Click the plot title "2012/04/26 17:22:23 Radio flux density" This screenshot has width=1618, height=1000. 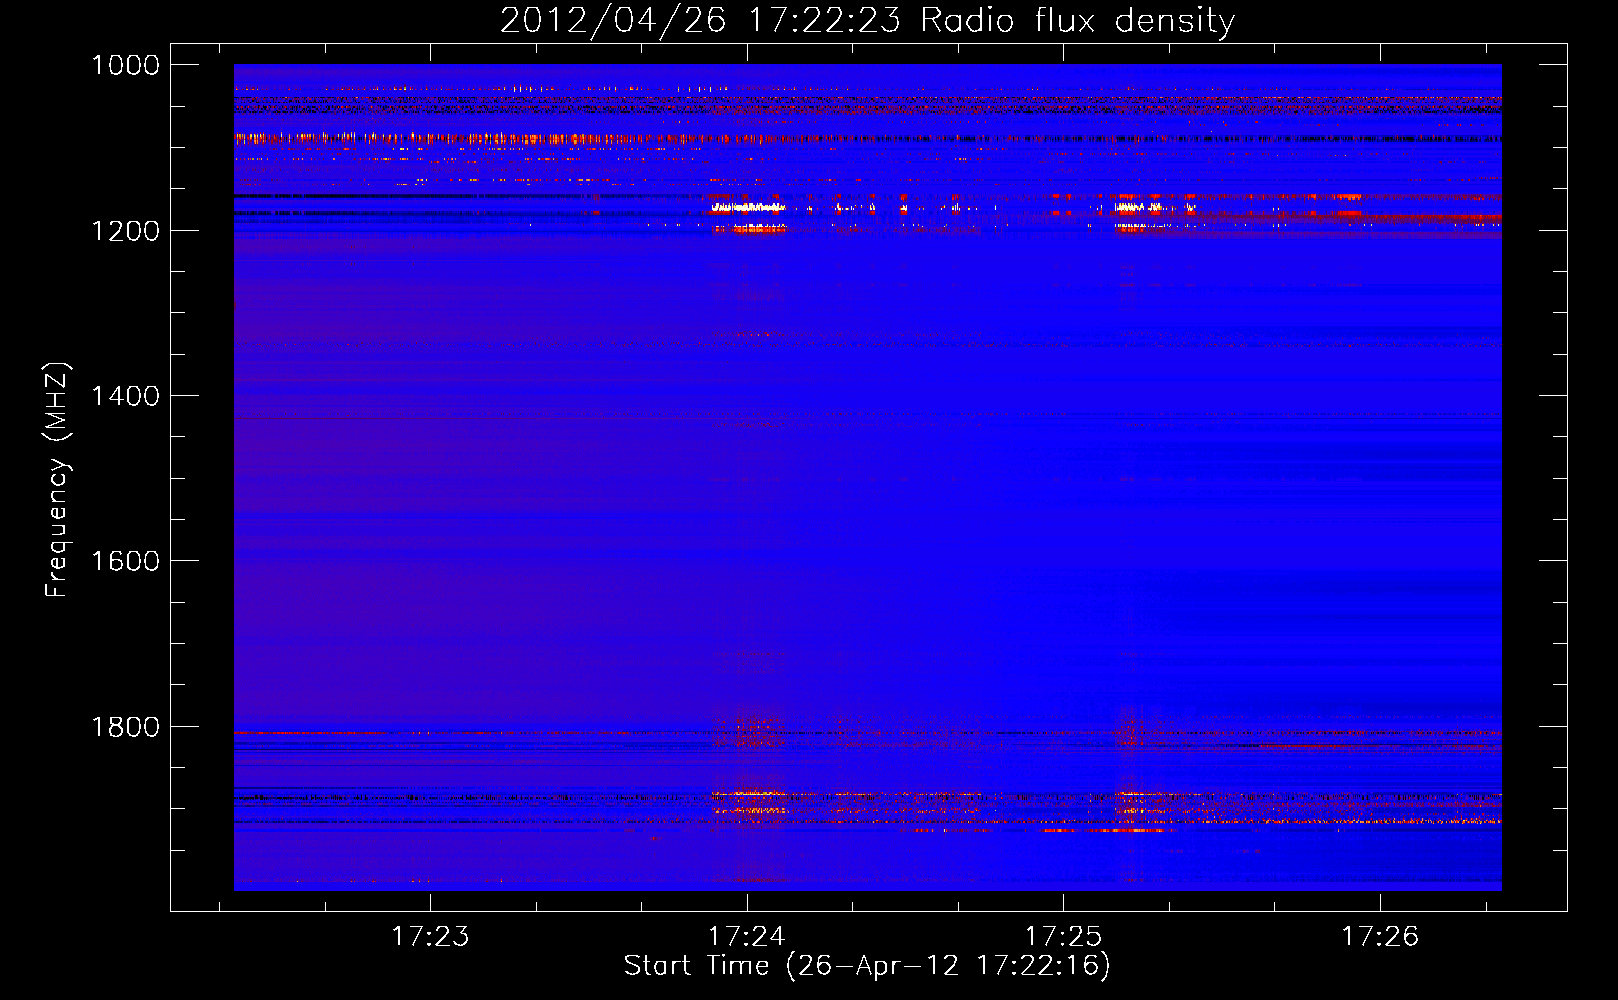tap(867, 20)
